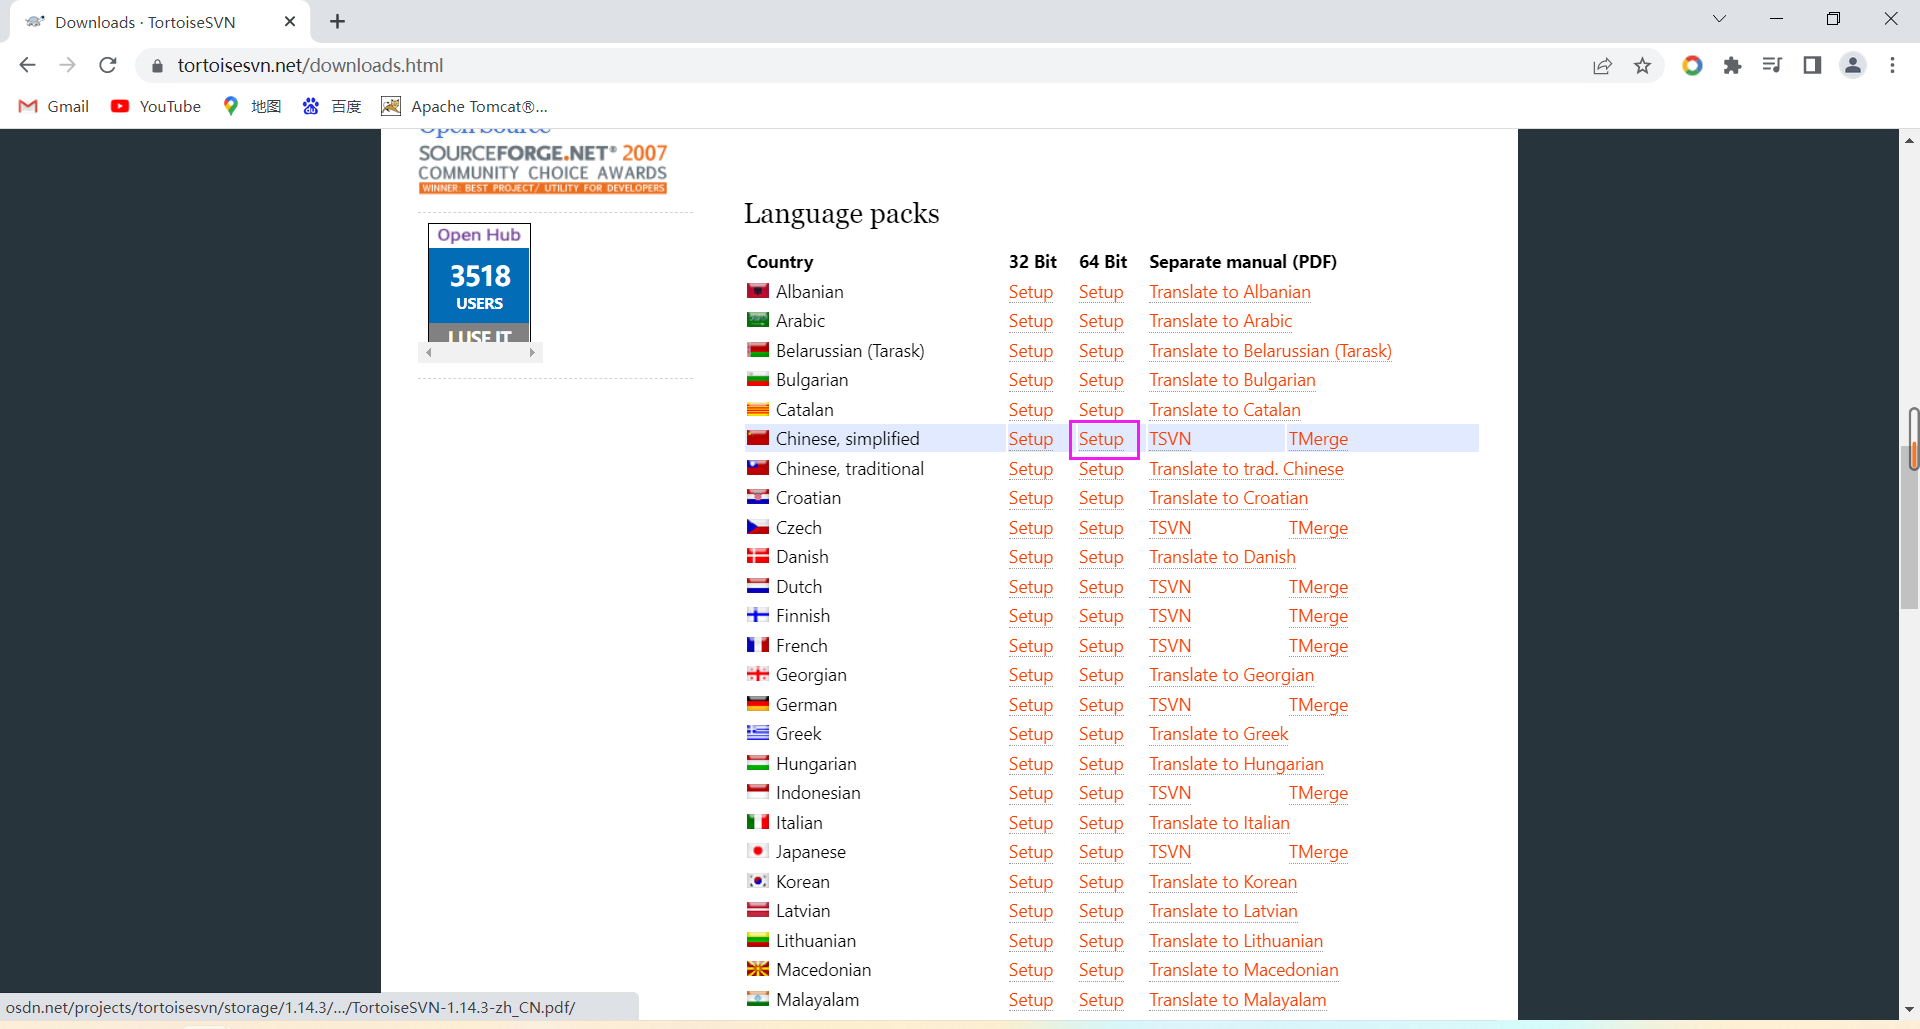Screen dimensions: 1920x1029
Task: Open Chrome three-dot menu
Action: (x=1892, y=65)
